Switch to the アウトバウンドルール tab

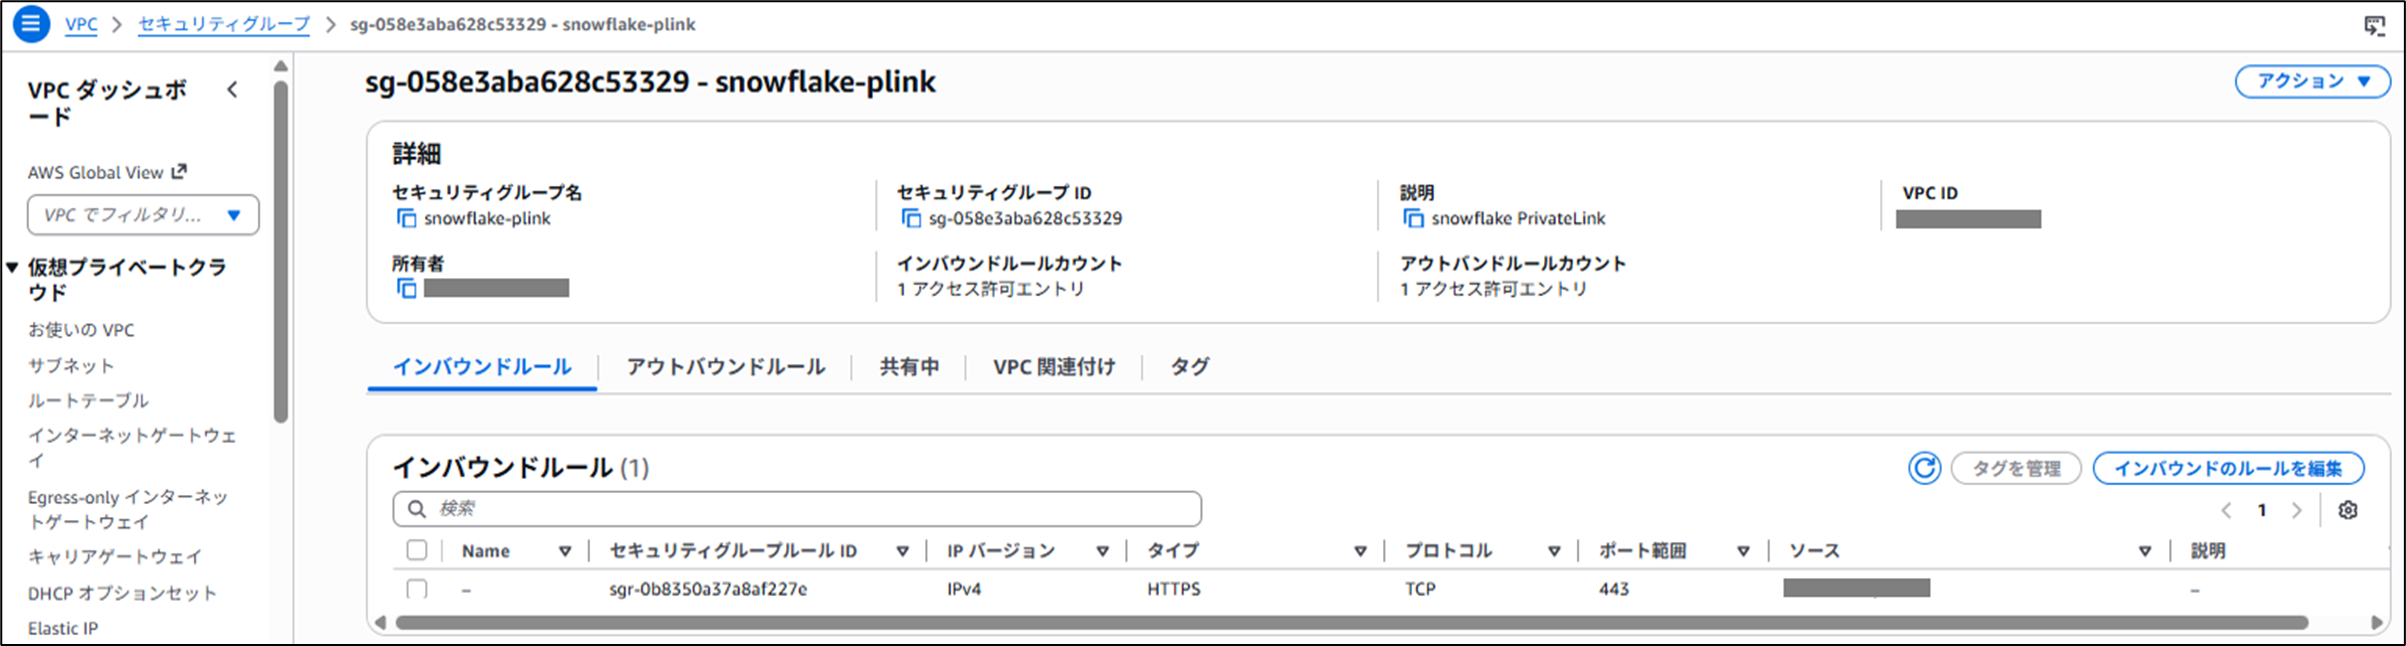726,367
